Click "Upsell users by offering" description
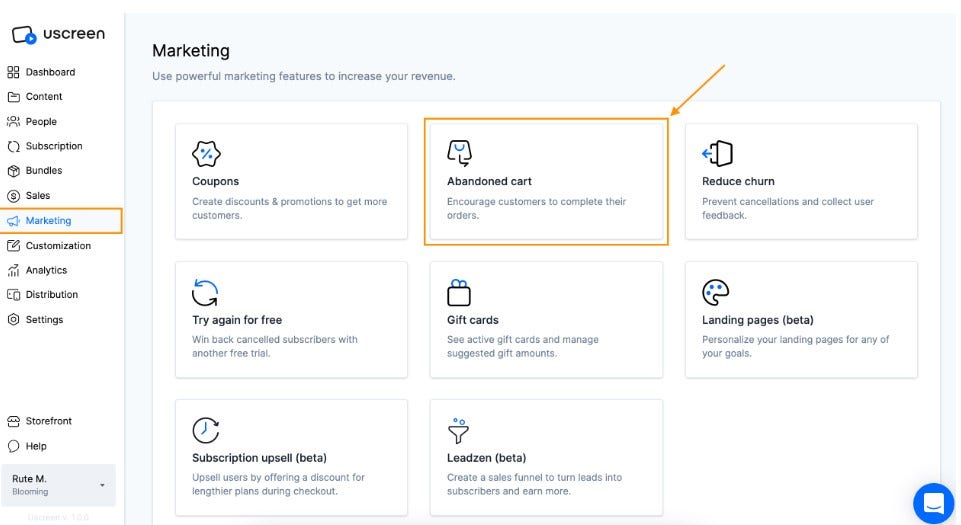 [278, 484]
